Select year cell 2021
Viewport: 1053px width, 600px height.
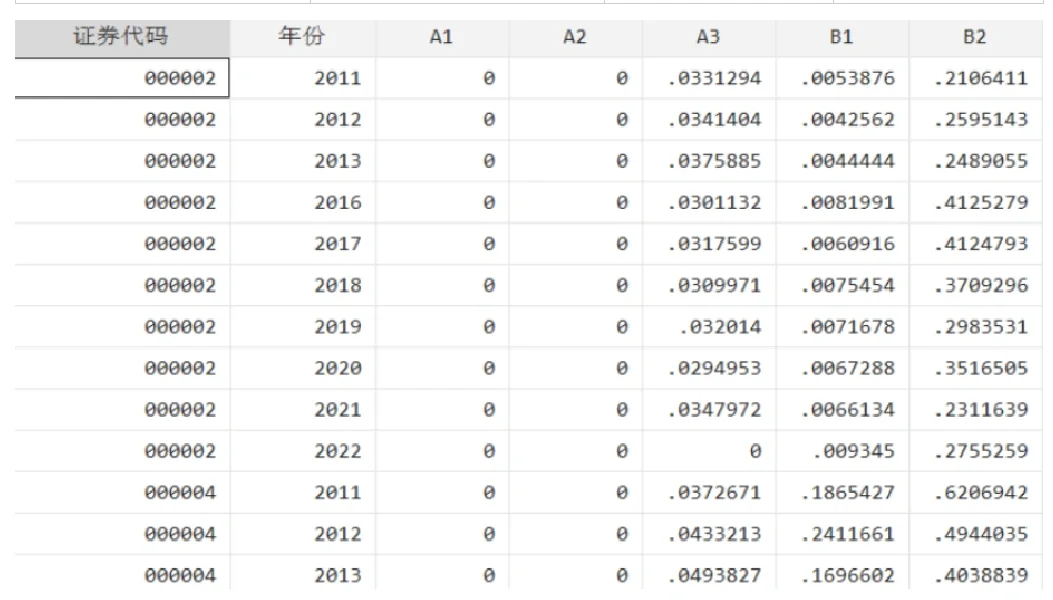pos(302,410)
